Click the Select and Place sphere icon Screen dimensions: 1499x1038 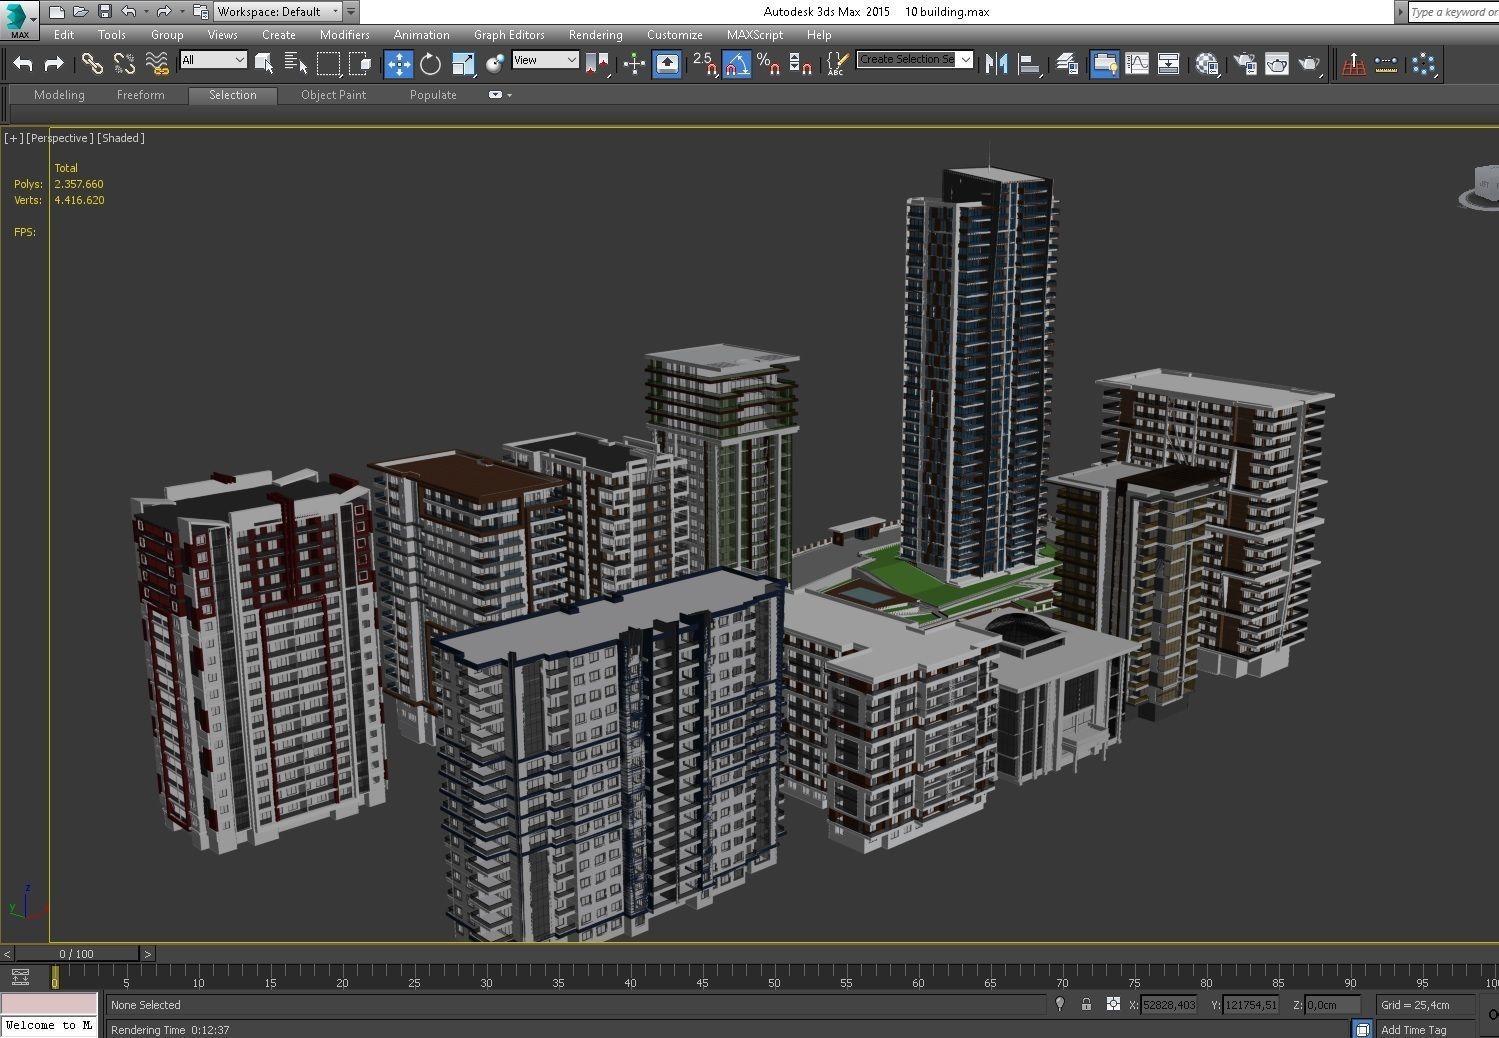click(x=494, y=64)
